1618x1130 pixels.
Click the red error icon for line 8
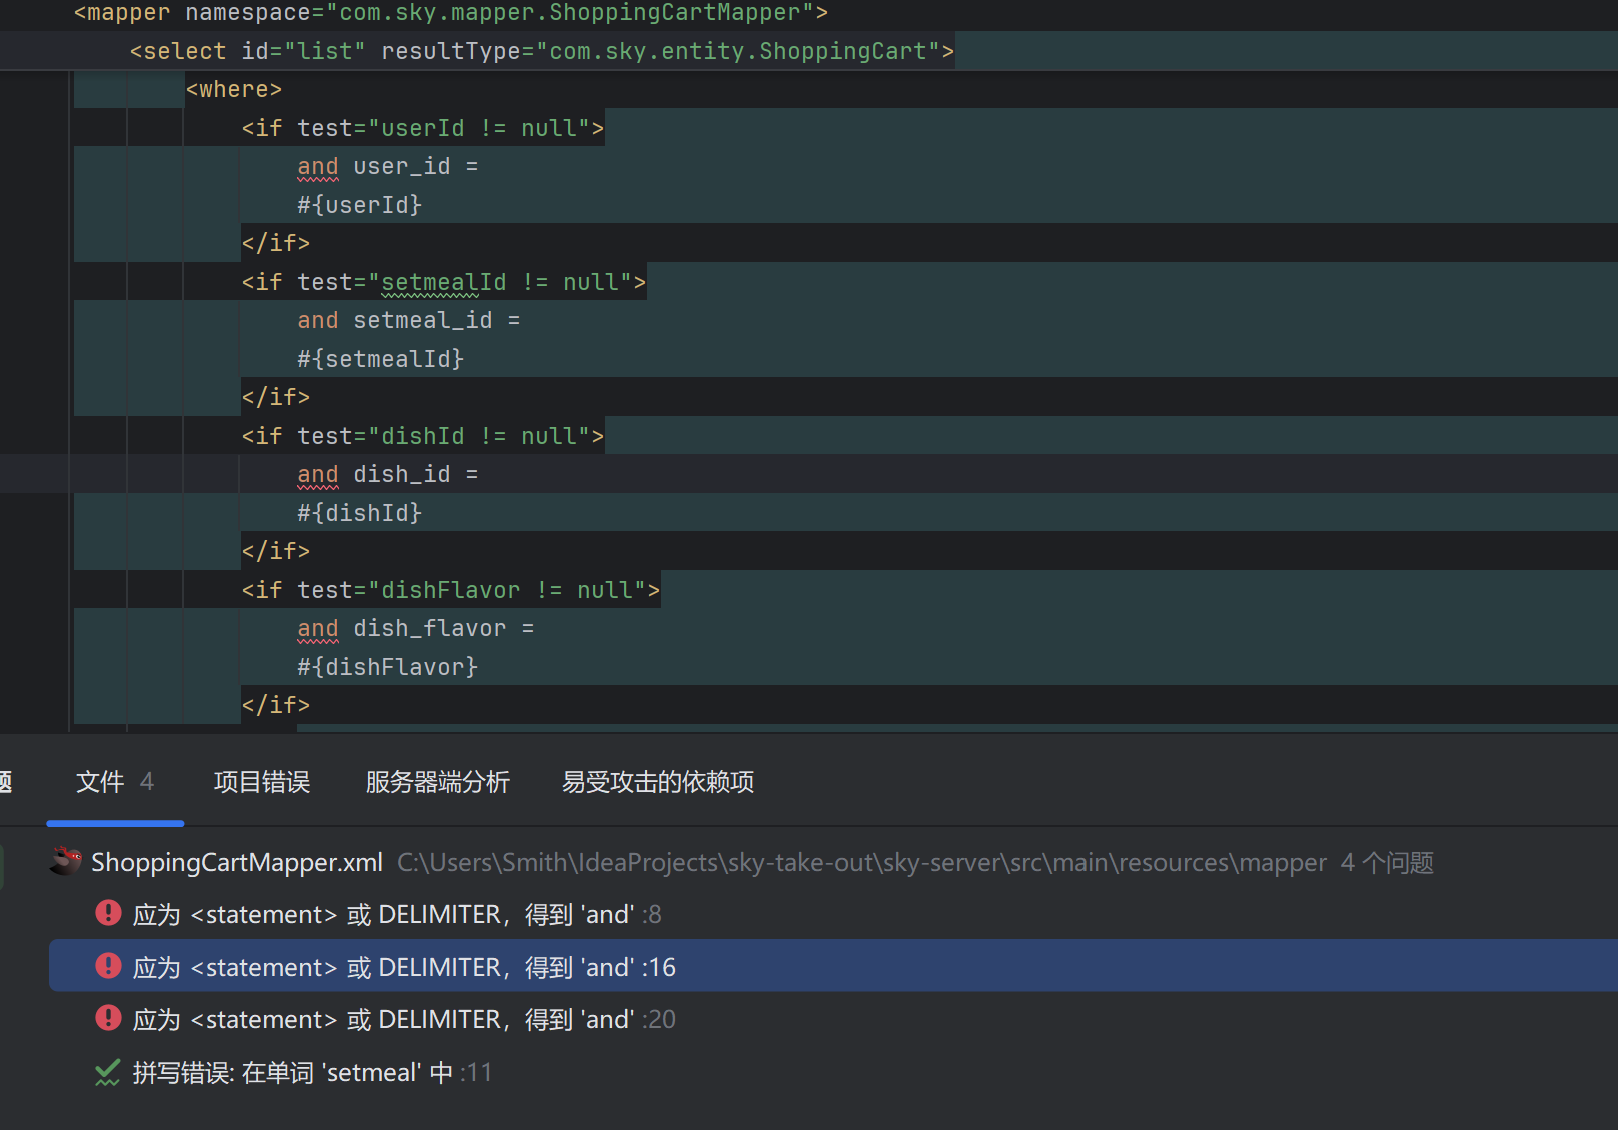click(x=107, y=913)
